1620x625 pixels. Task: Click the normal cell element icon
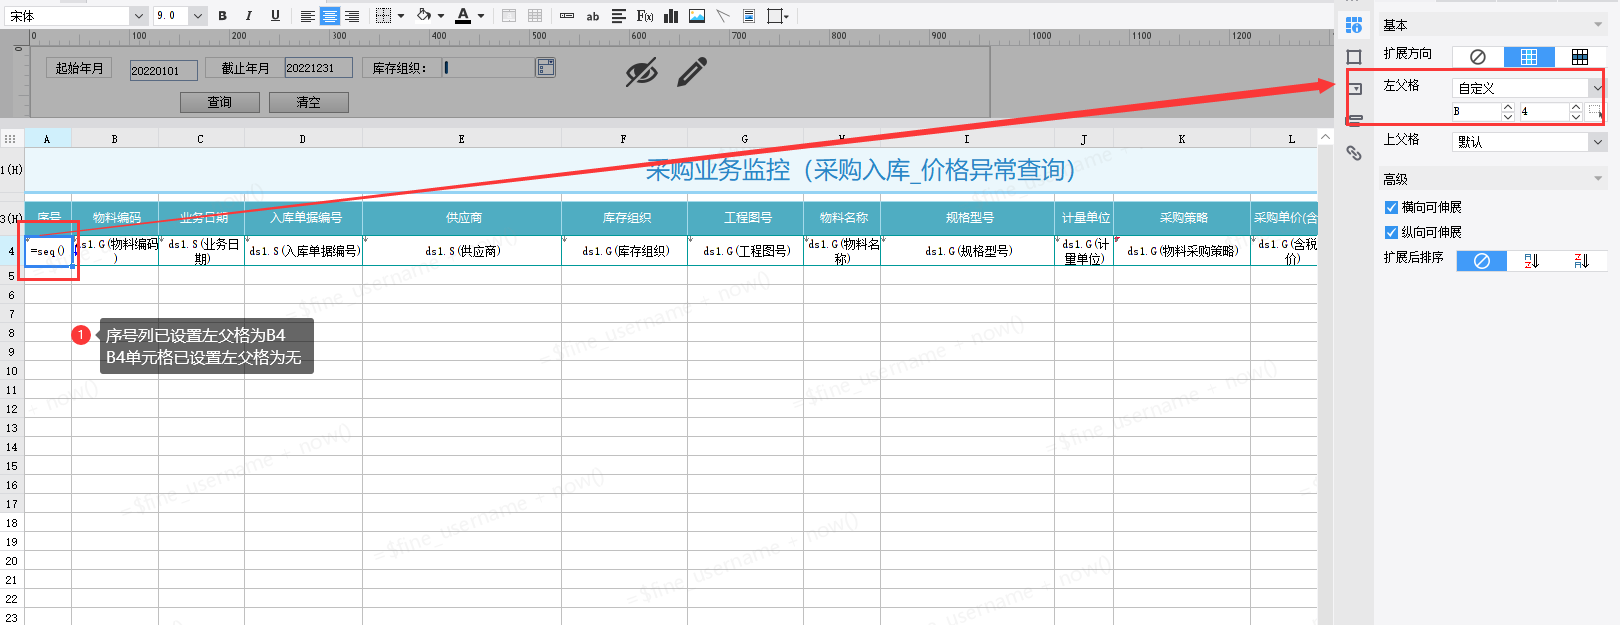point(567,16)
